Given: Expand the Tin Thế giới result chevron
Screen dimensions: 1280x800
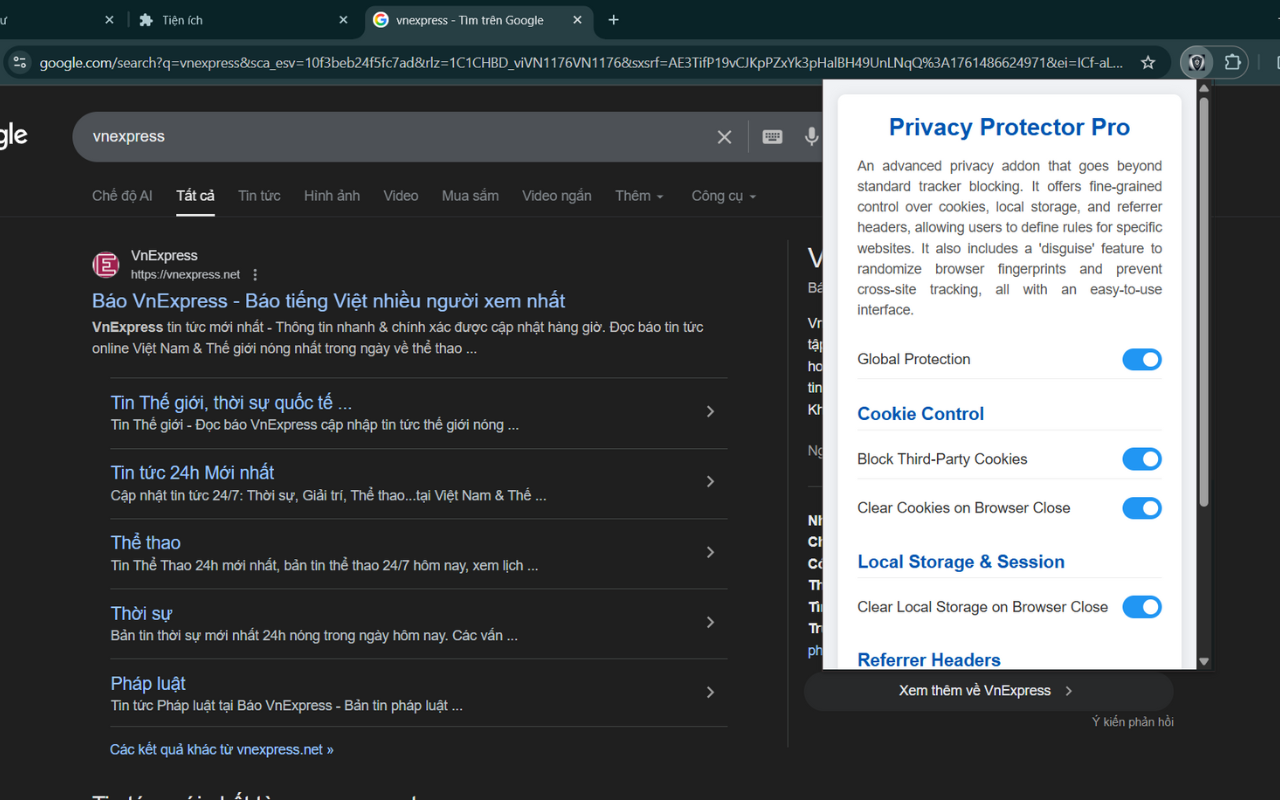Looking at the screenshot, I should pos(710,411).
